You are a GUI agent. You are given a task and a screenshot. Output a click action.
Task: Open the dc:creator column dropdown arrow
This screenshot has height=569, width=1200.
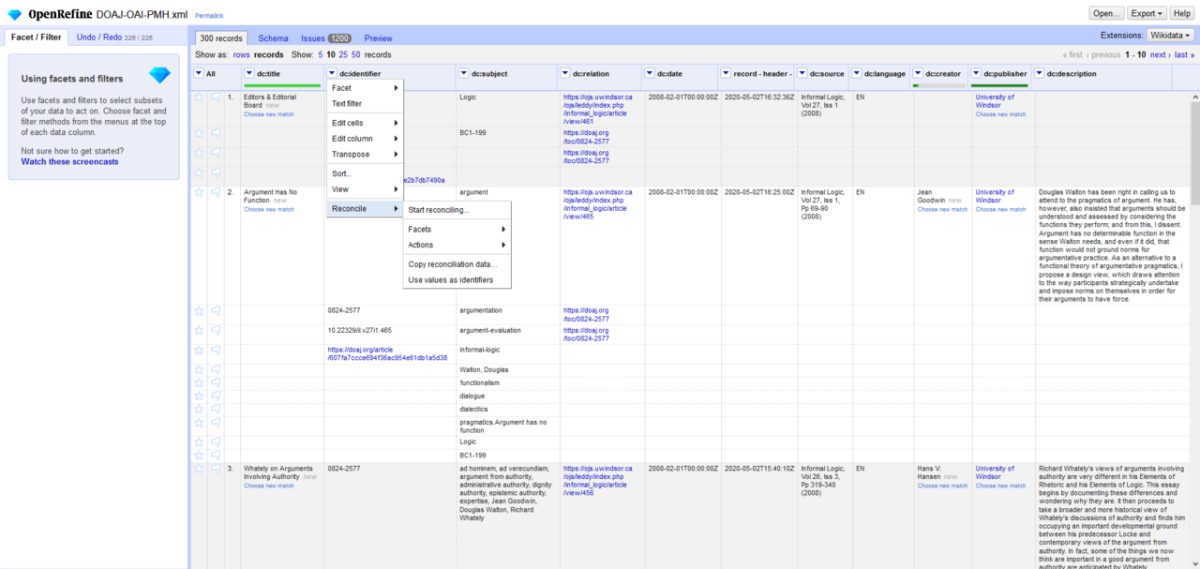click(x=918, y=74)
